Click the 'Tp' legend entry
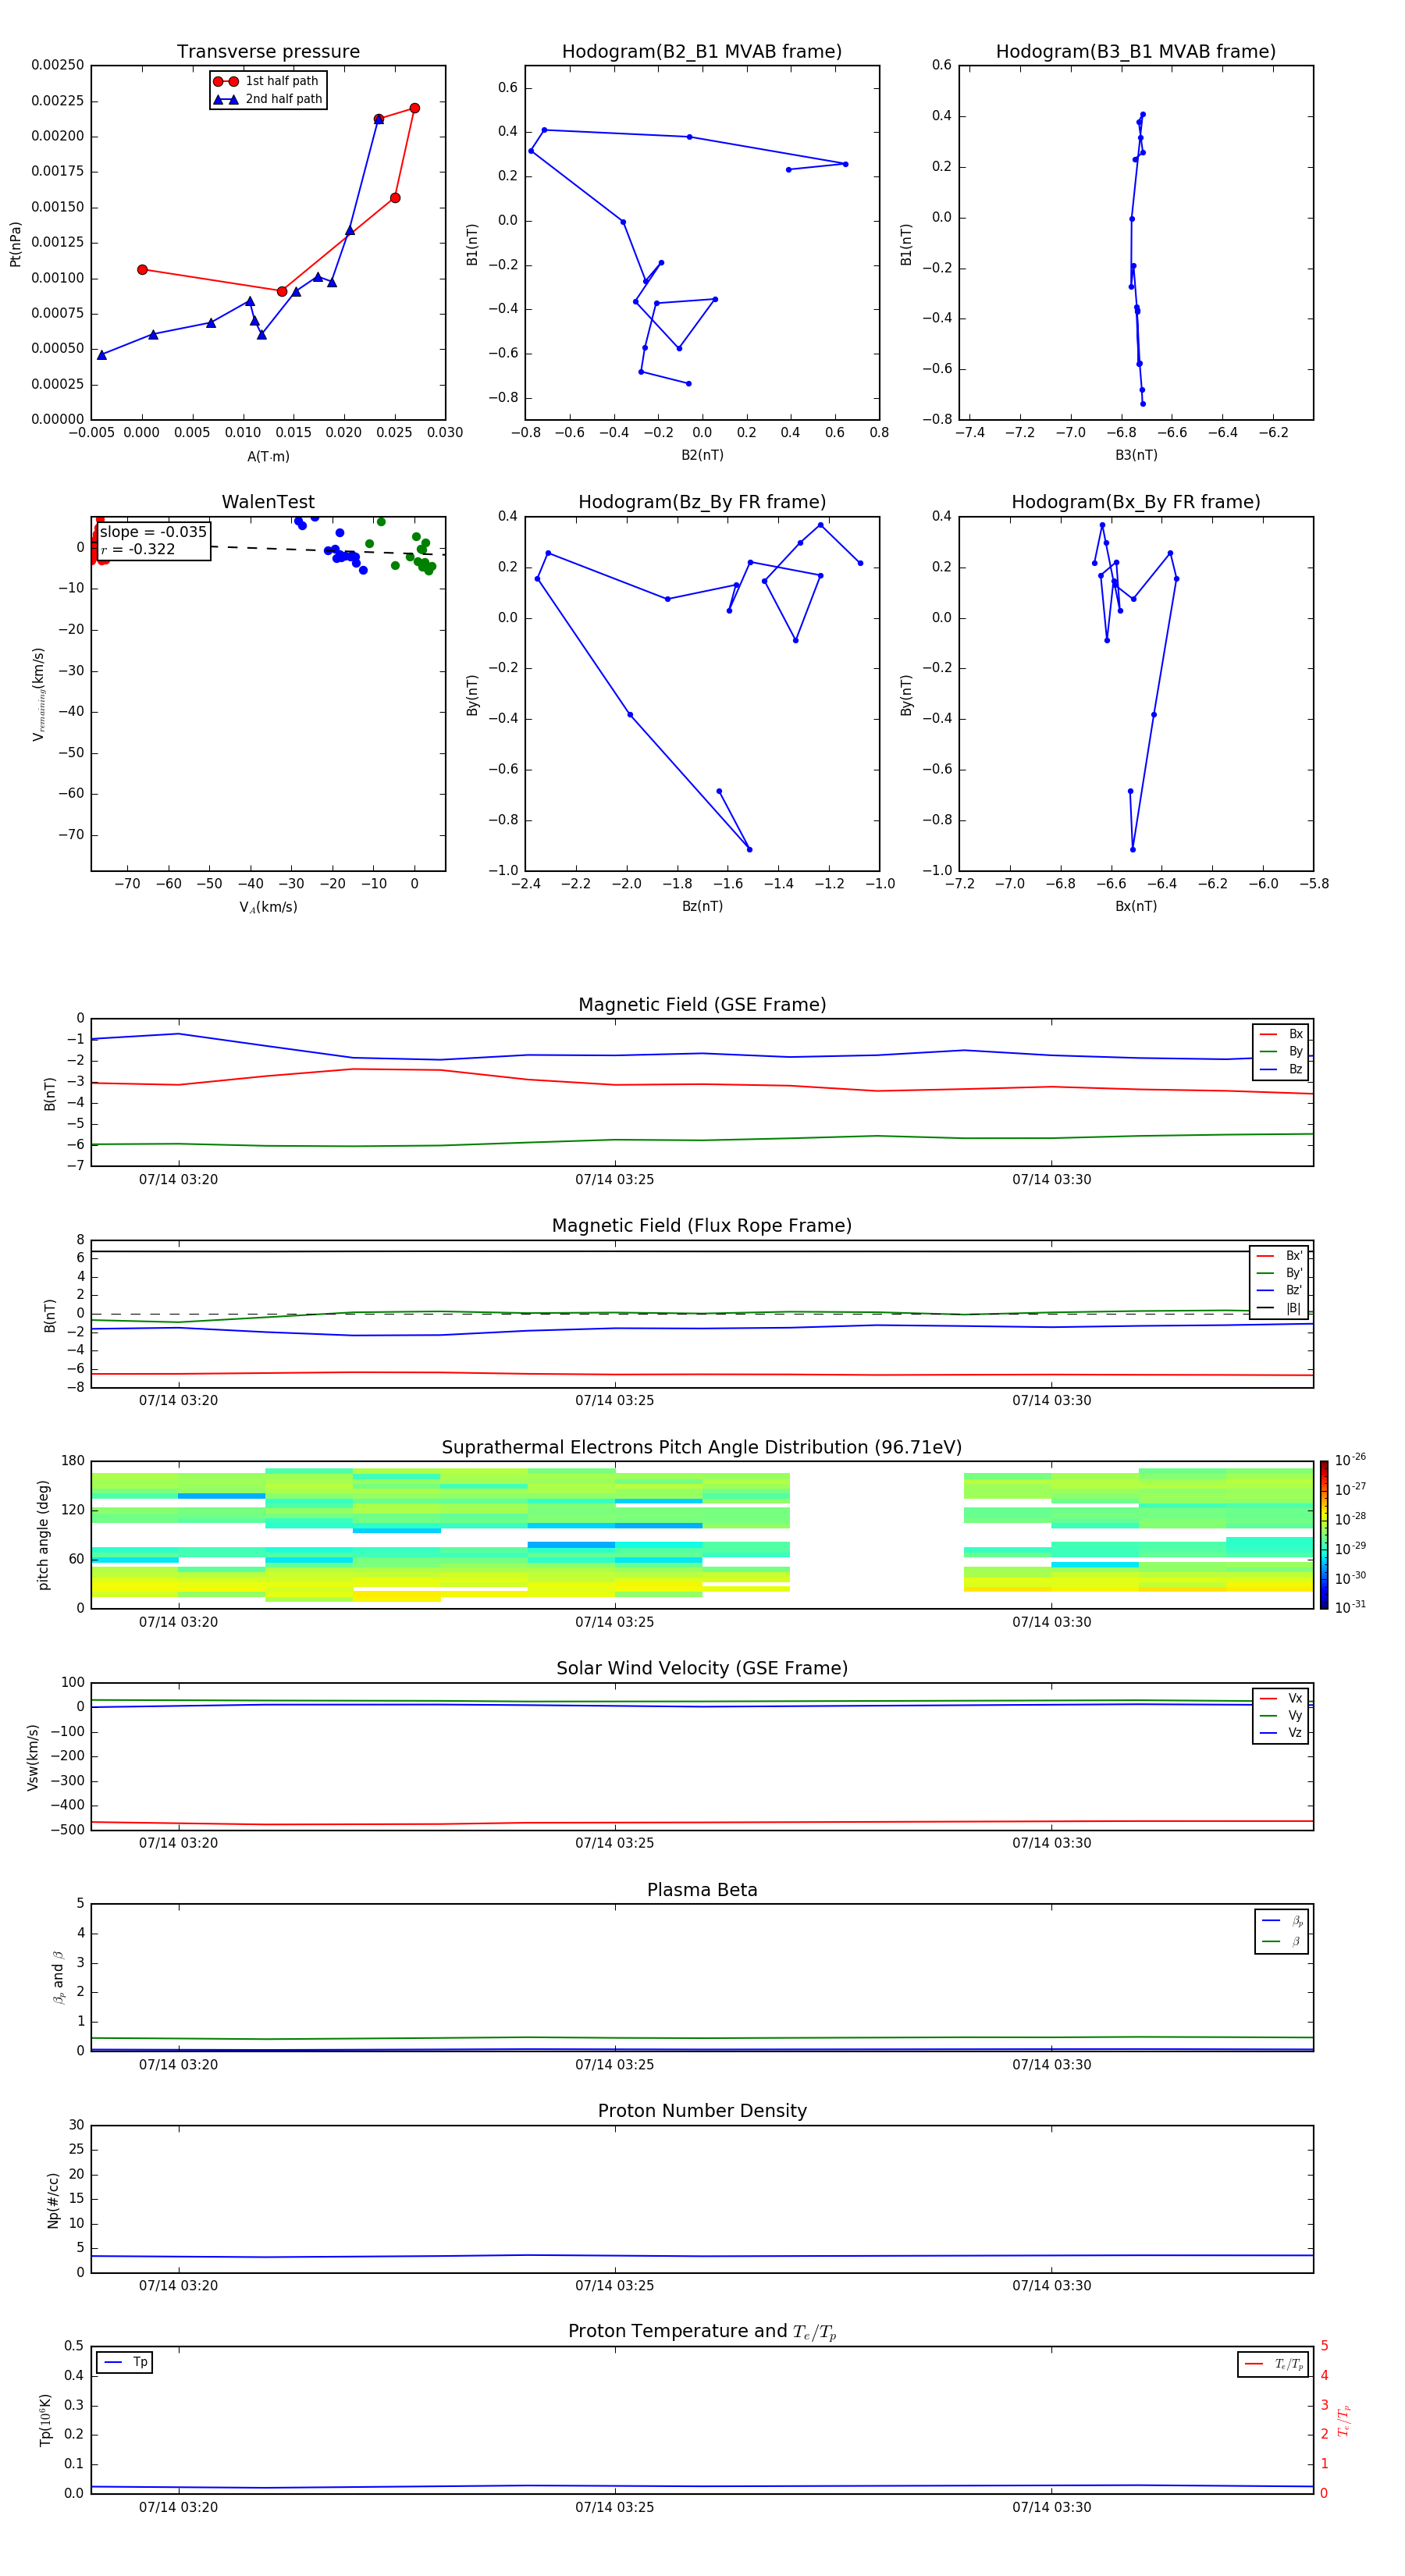 point(125,2362)
